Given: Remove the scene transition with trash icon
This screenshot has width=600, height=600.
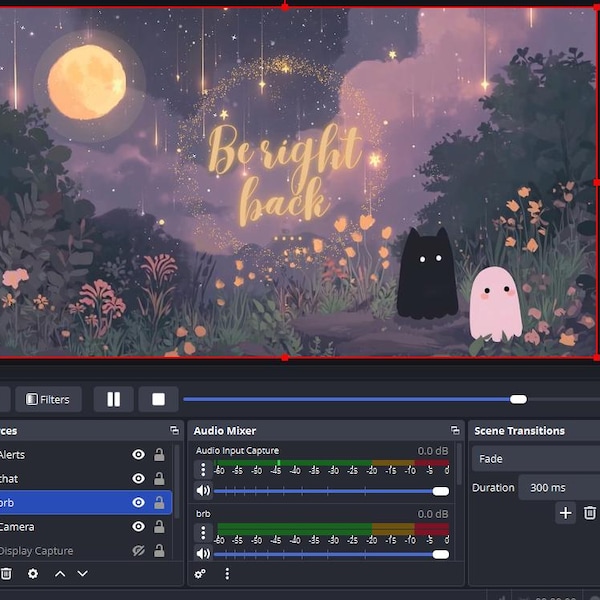Looking at the screenshot, I should (590, 513).
